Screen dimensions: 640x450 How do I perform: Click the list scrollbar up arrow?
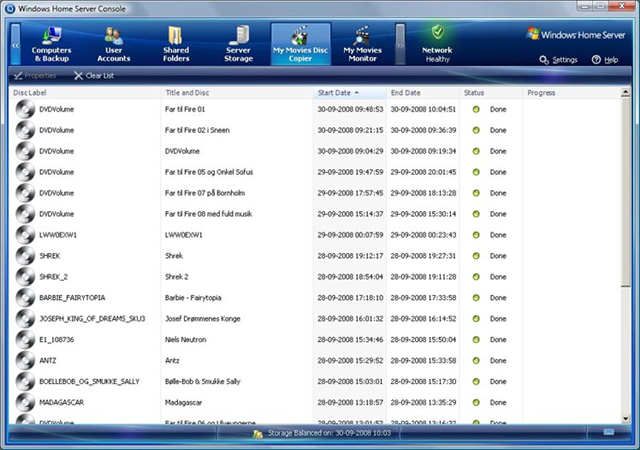625,93
